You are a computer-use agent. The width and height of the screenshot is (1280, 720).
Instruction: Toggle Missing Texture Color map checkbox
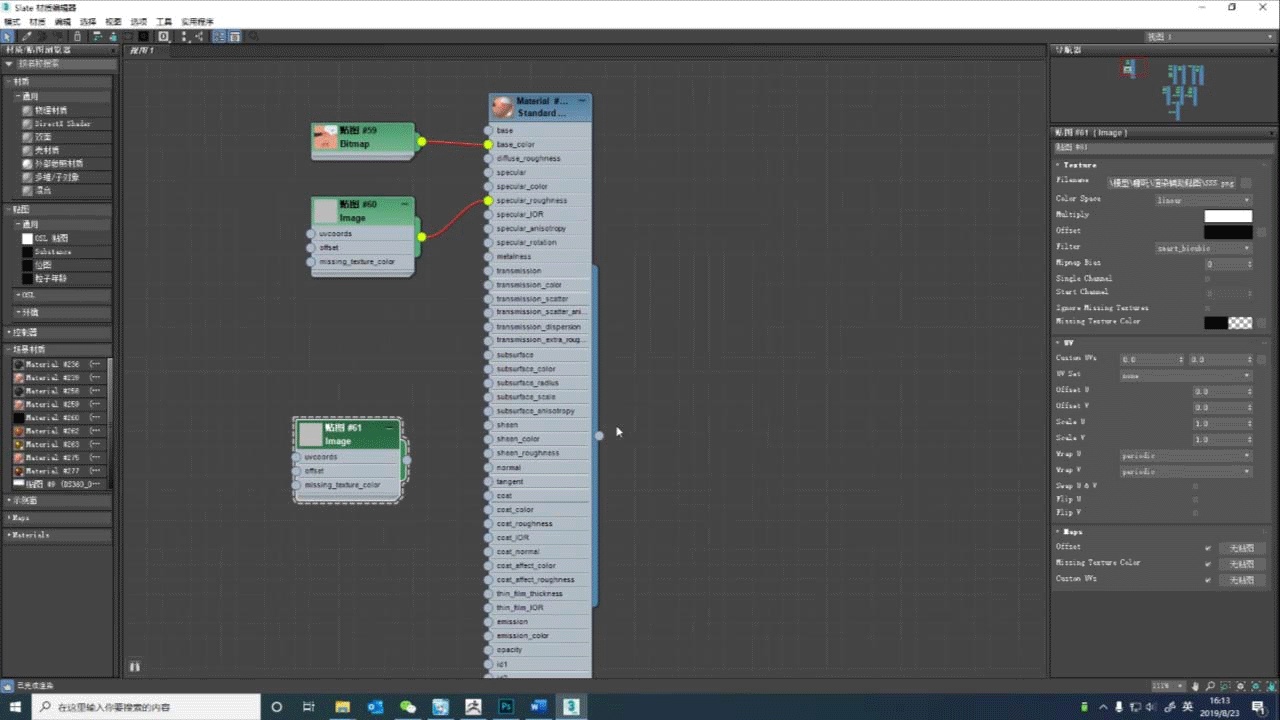click(1208, 564)
